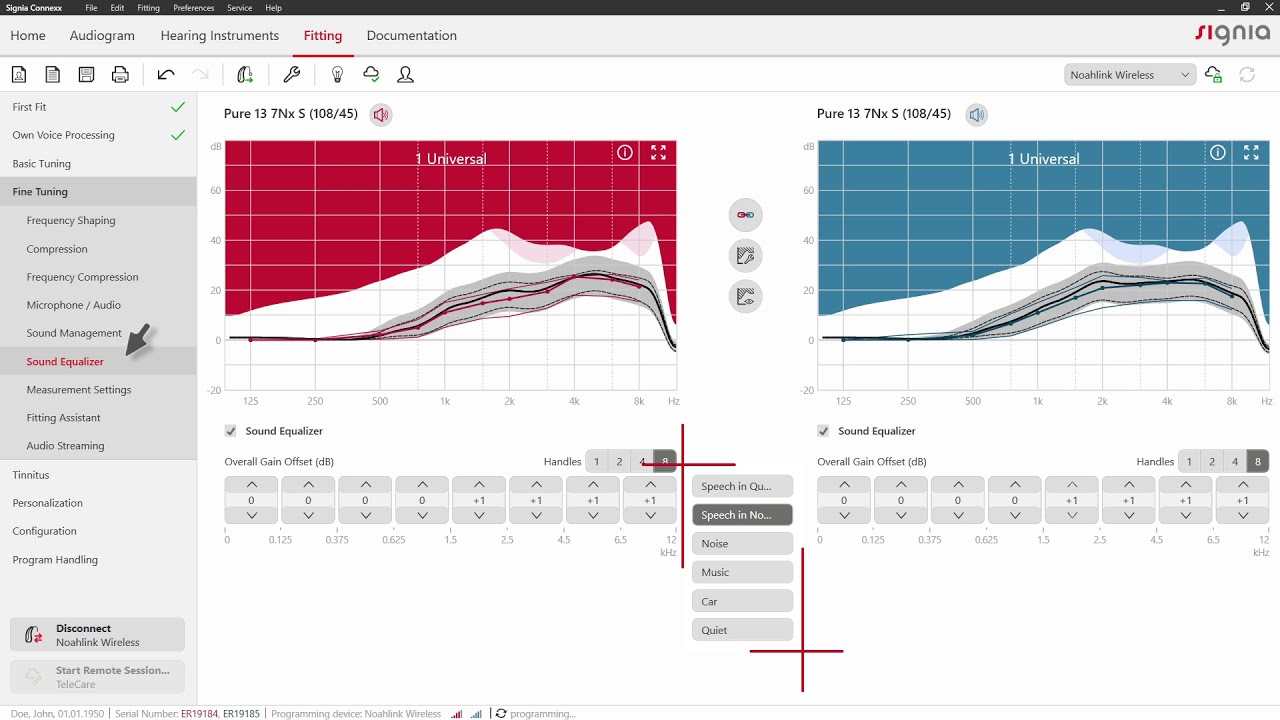Viewport: 1280px width, 720px height.
Task: Toggle the left-right coupling link icon
Action: pos(745,215)
